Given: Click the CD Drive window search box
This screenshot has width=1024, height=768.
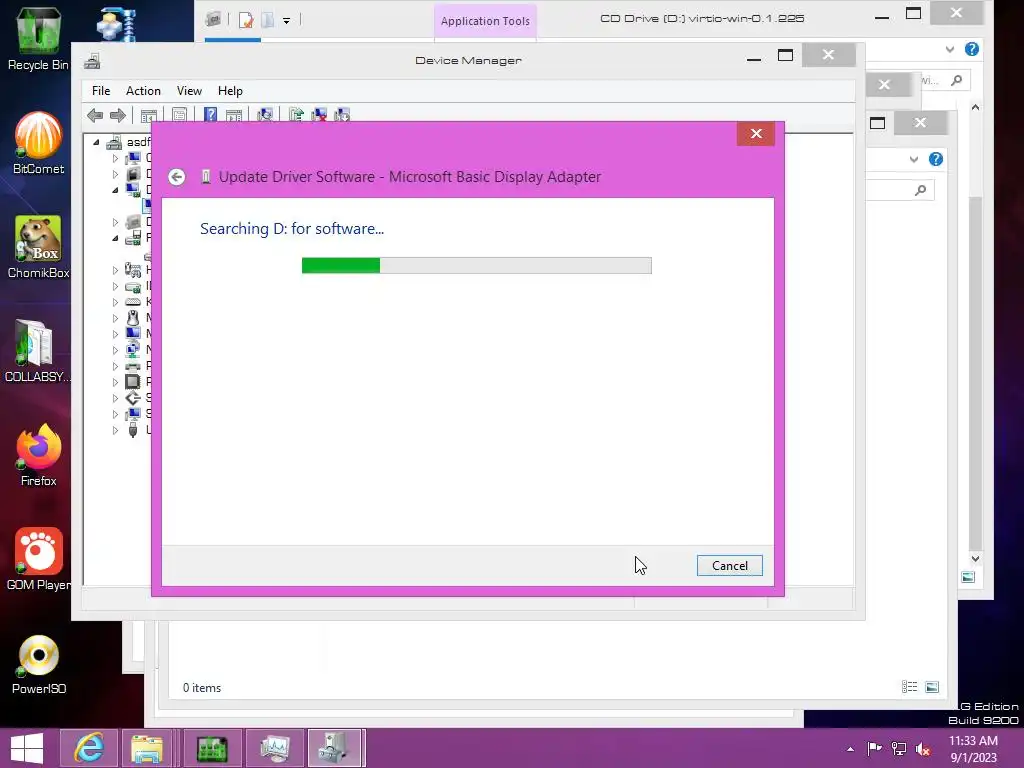Looking at the screenshot, I should (x=944, y=80).
